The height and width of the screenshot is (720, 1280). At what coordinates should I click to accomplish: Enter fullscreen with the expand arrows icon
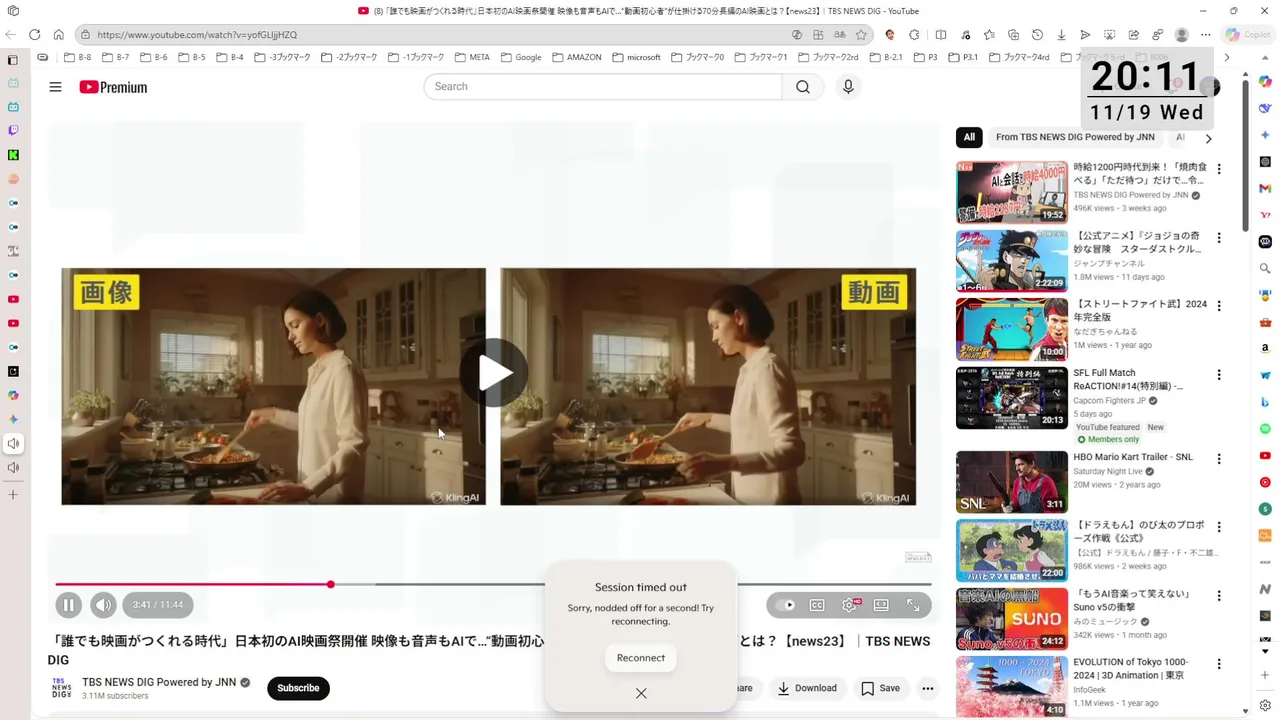pos(913,605)
